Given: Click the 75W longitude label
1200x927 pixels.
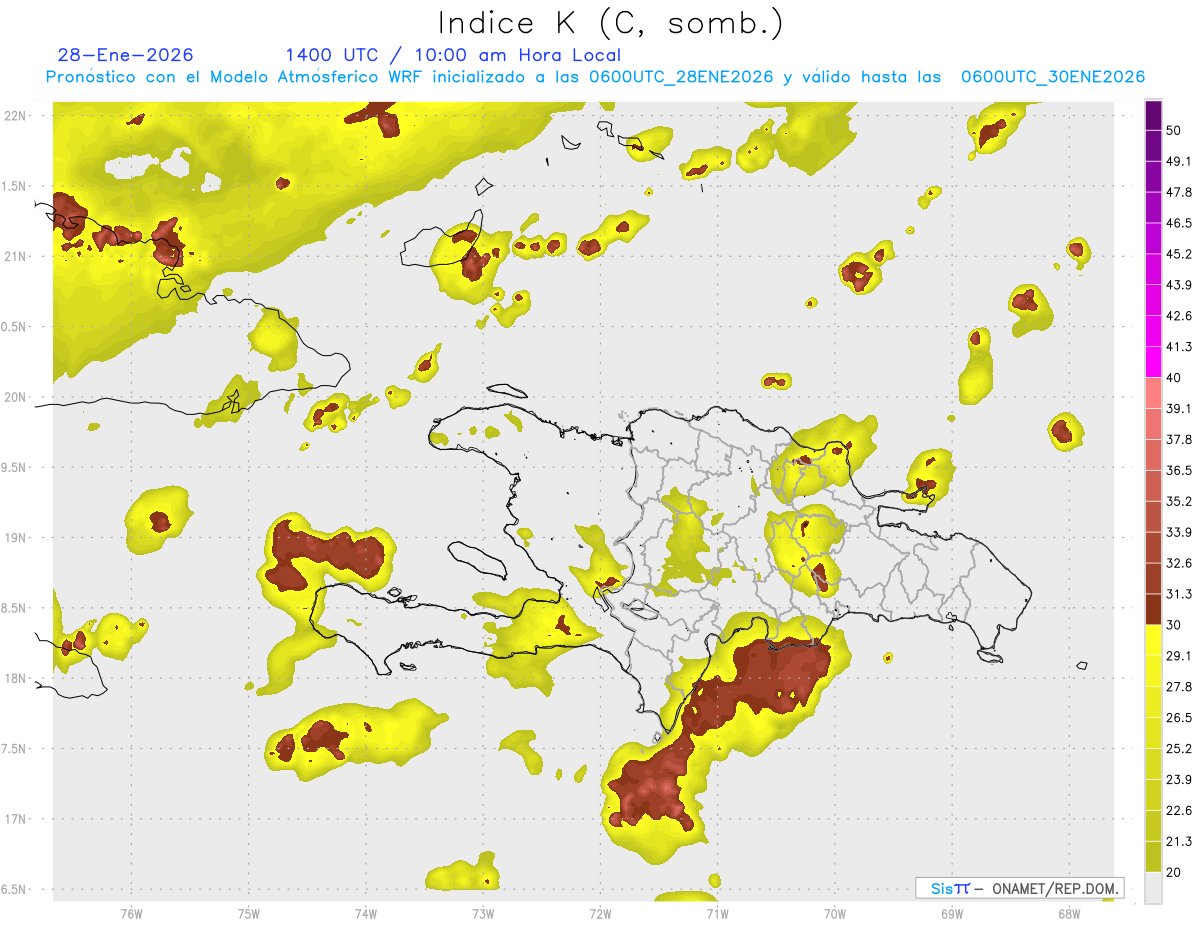Looking at the screenshot, I should [x=248, y=914].
